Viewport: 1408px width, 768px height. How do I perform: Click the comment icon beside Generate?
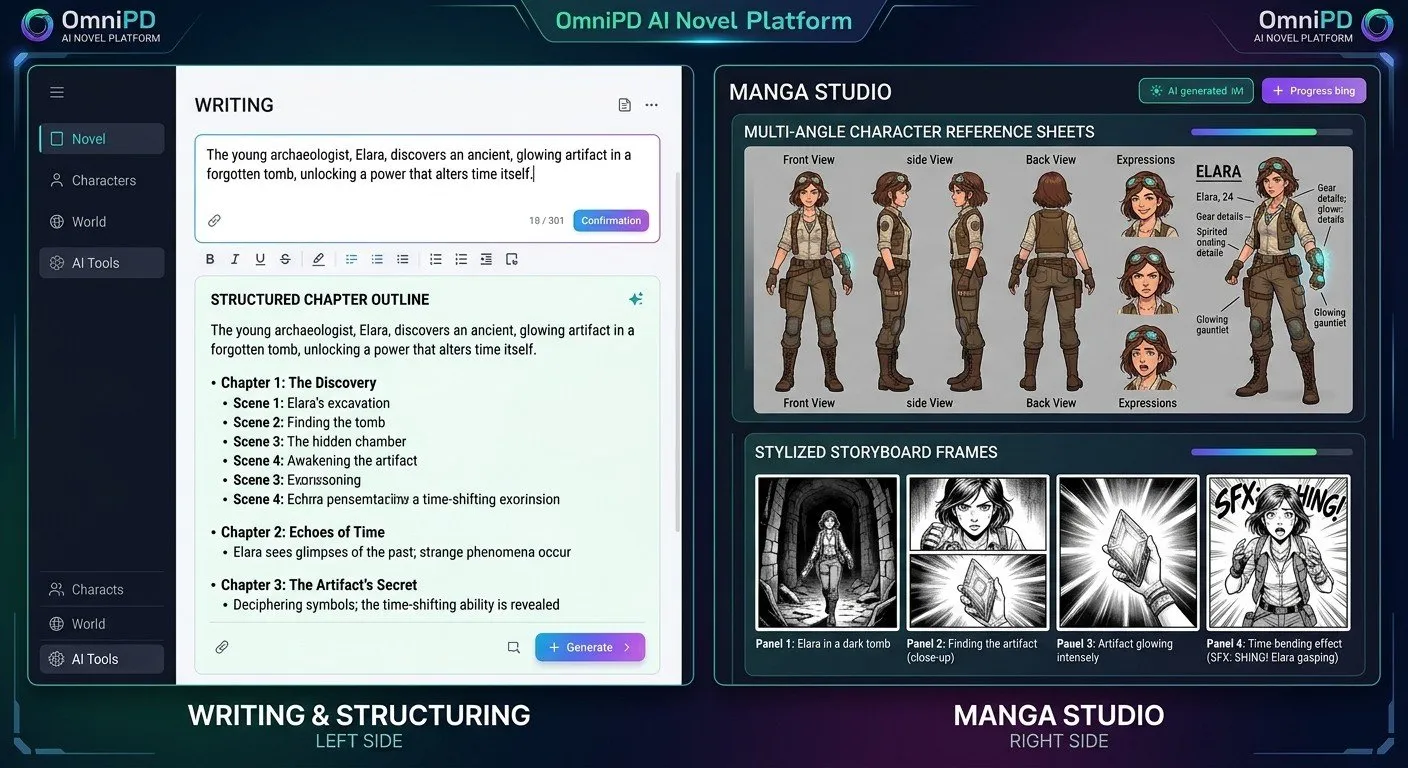(514, 647)
